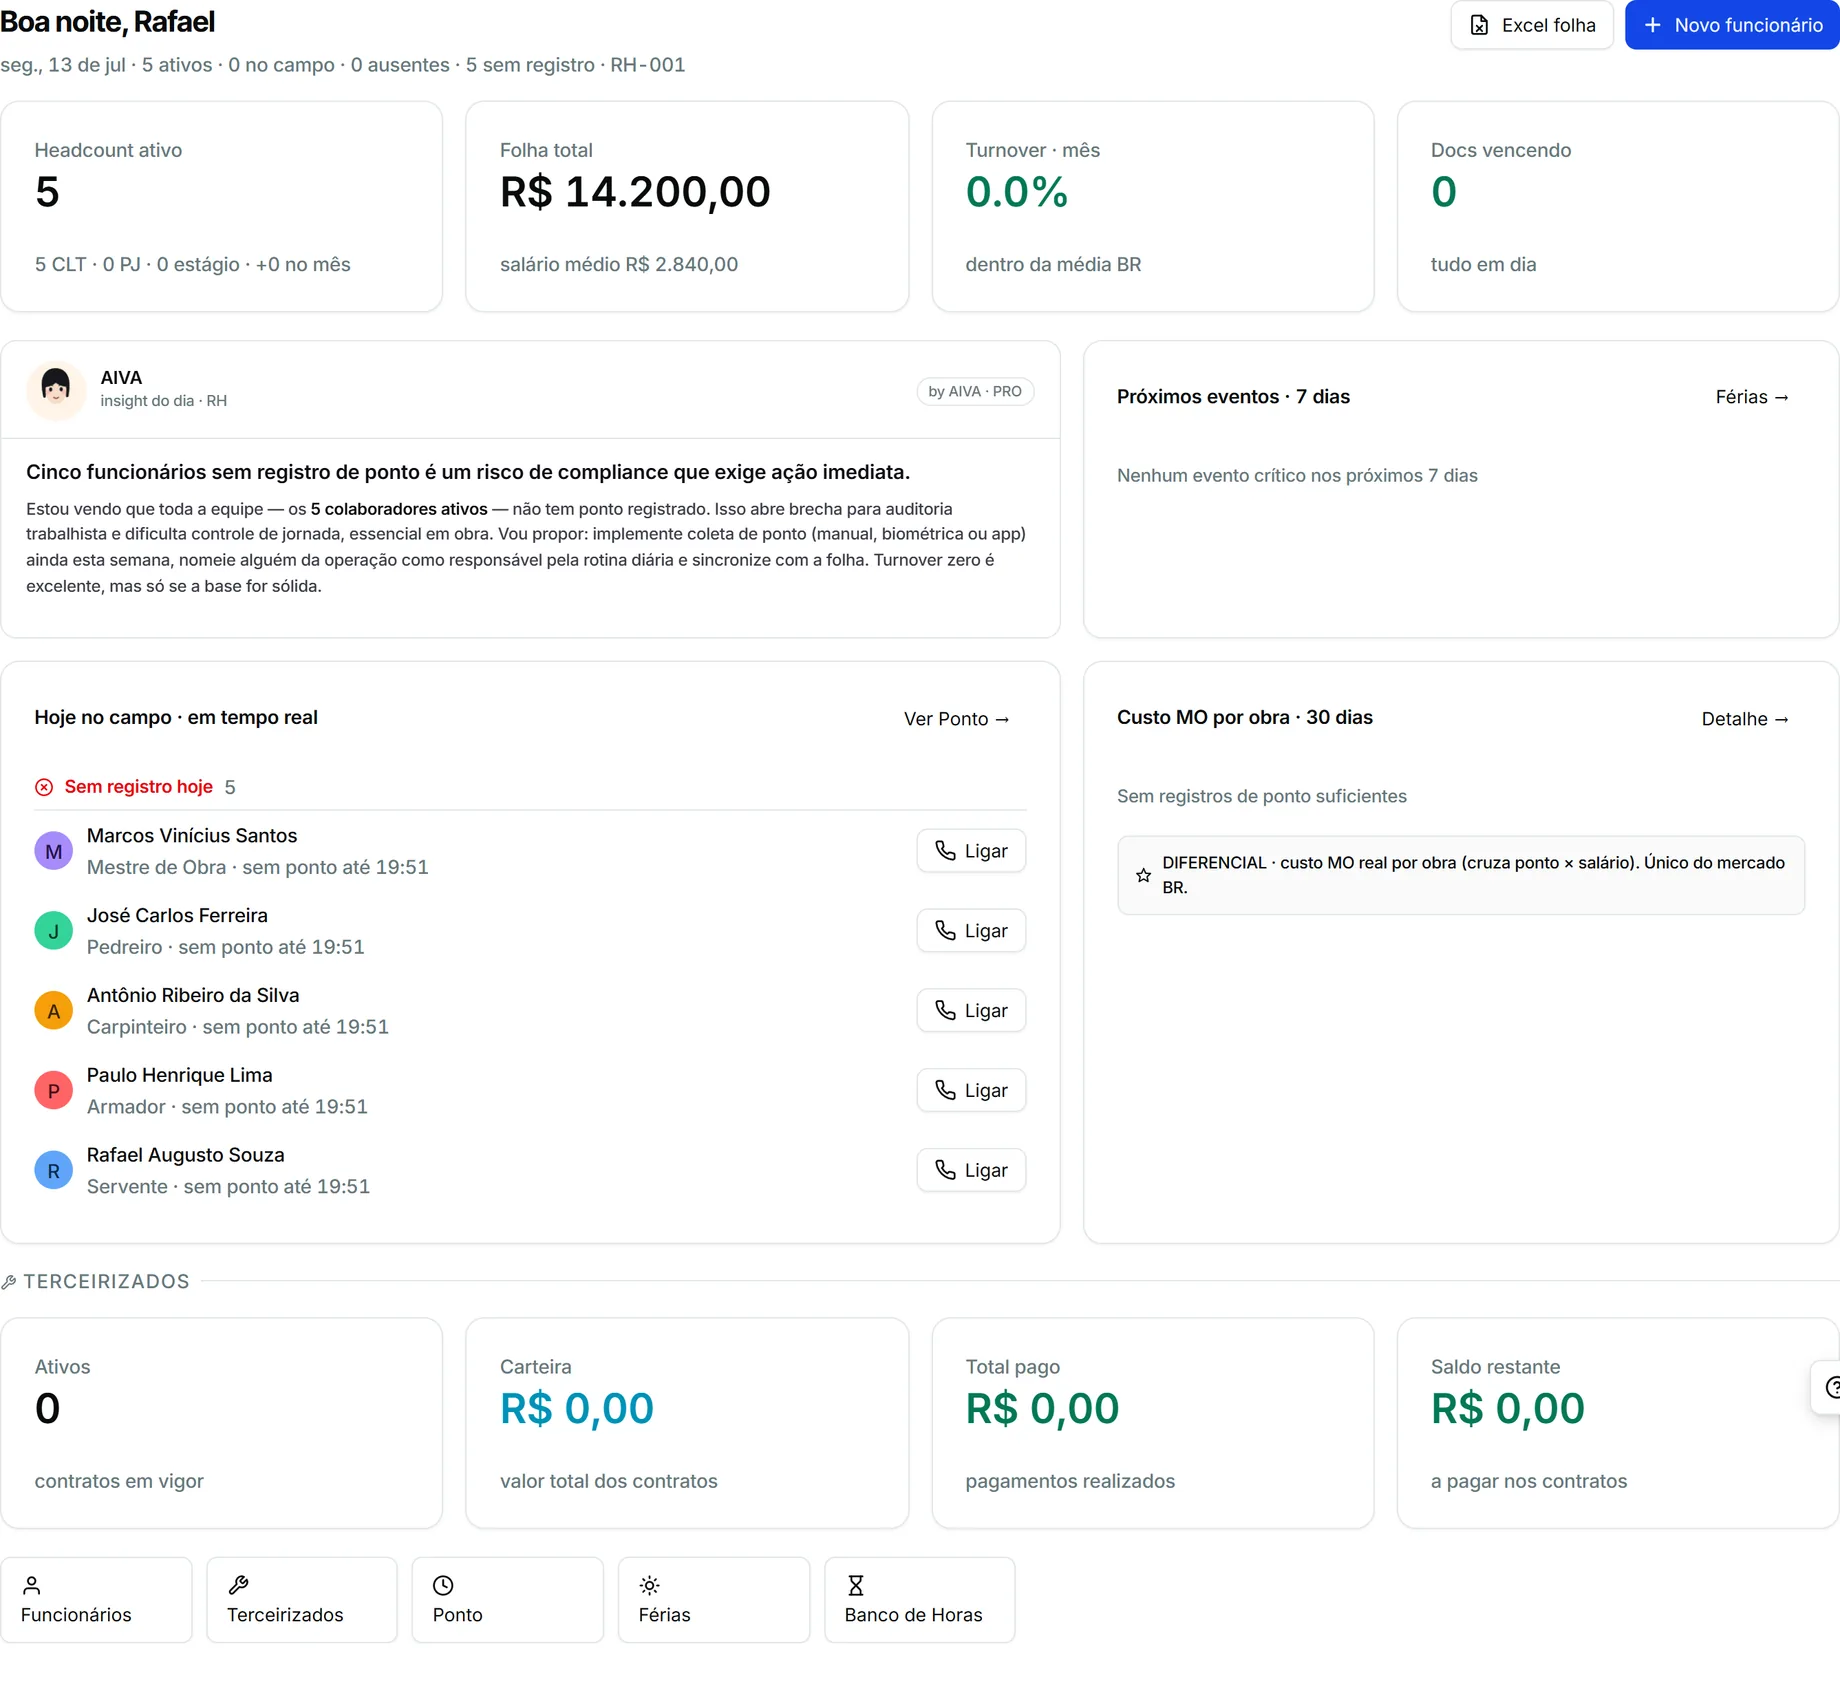Click the by AIVA · PRO badge
Image resolution: width=1840 pixels, height=1697 pixels.
(x=975, y=391)
